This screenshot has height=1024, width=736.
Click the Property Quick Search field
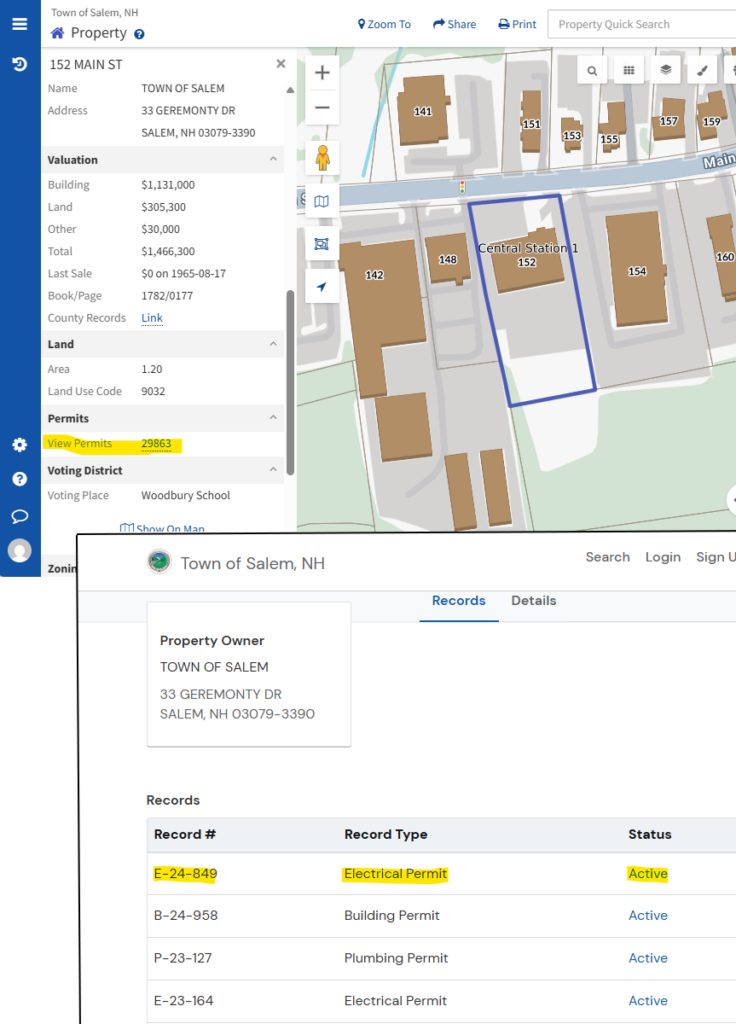click(640, 24)
